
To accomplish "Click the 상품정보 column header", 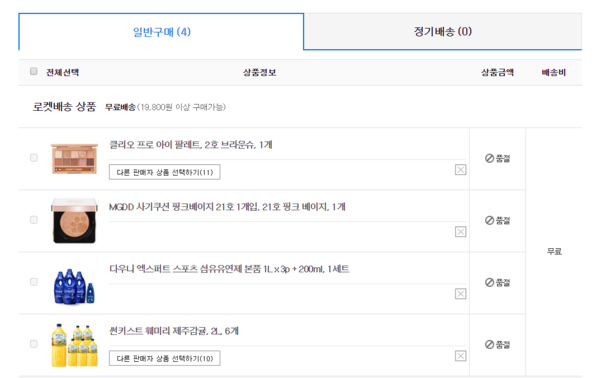I will click(x=259, y=72).
